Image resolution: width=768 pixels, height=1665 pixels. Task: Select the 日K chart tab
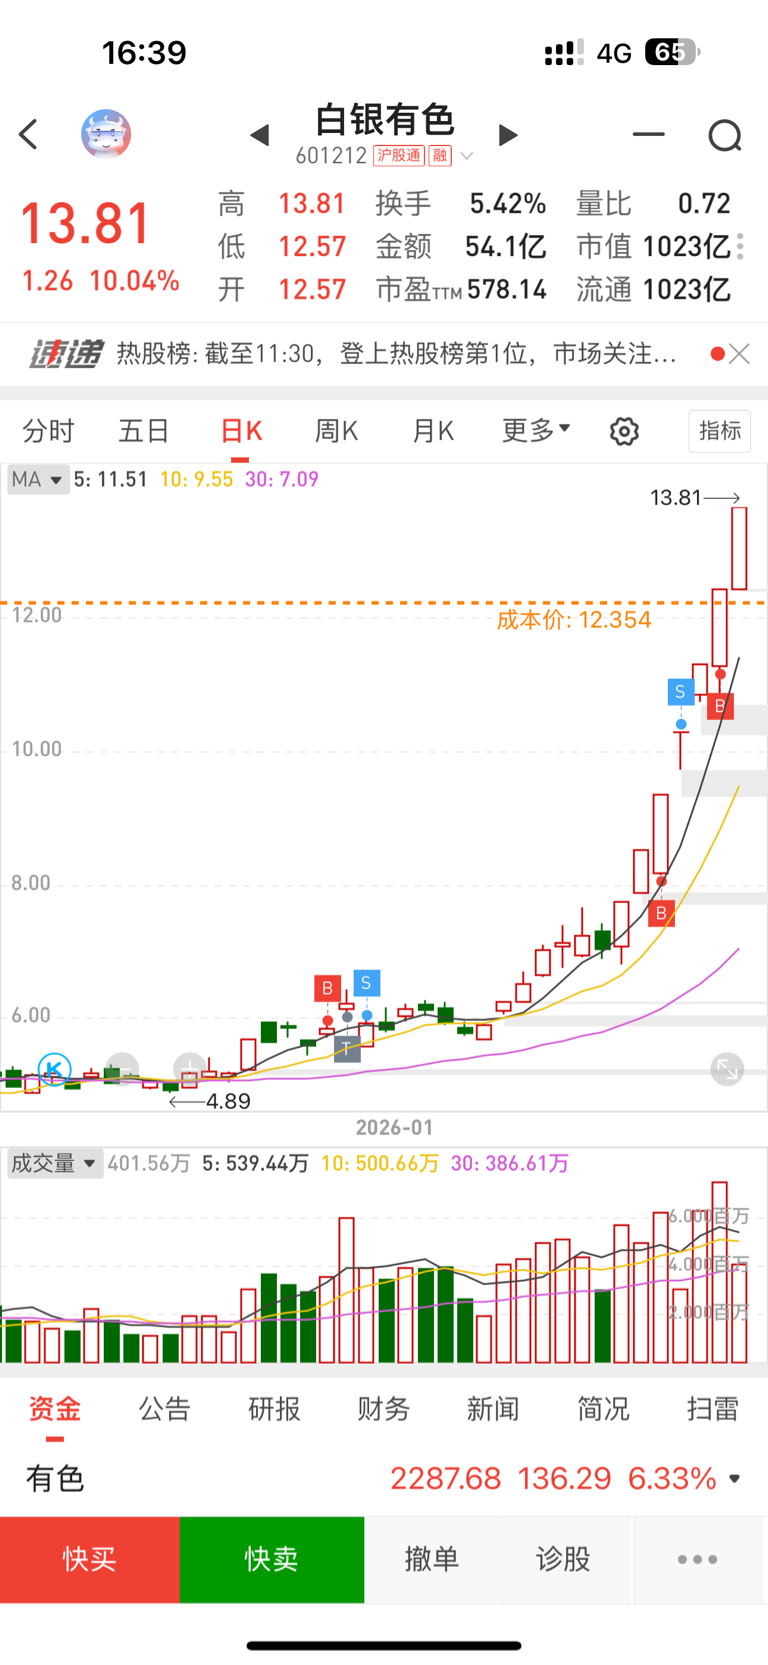pos(240,432)
